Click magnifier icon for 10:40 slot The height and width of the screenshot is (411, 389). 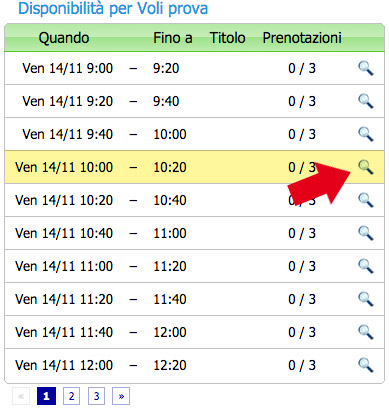coord(366,233)
